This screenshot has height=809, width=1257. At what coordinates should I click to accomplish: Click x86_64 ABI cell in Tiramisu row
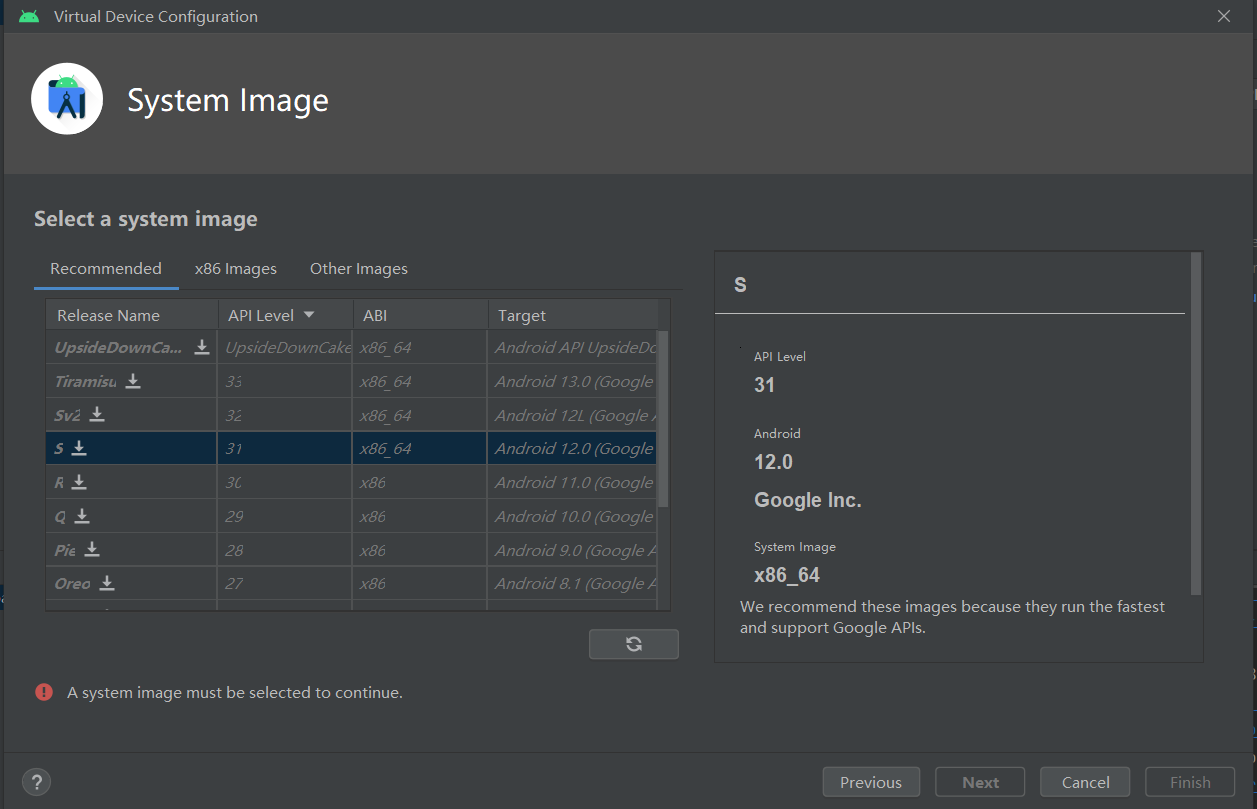[420, 381]
